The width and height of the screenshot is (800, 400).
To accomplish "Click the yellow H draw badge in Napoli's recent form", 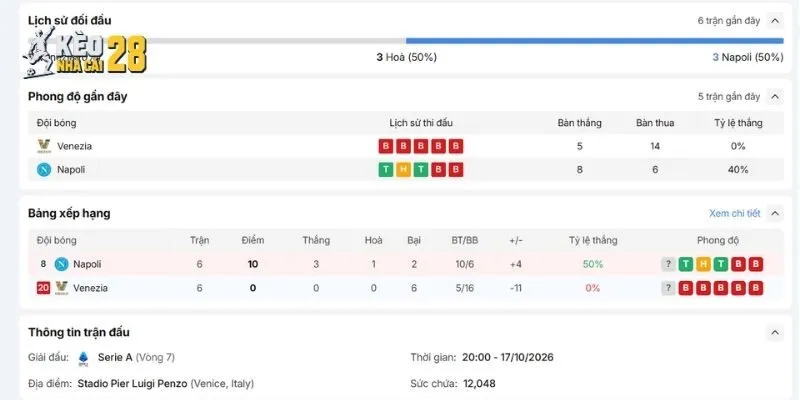I will click(x=403, y=170).
